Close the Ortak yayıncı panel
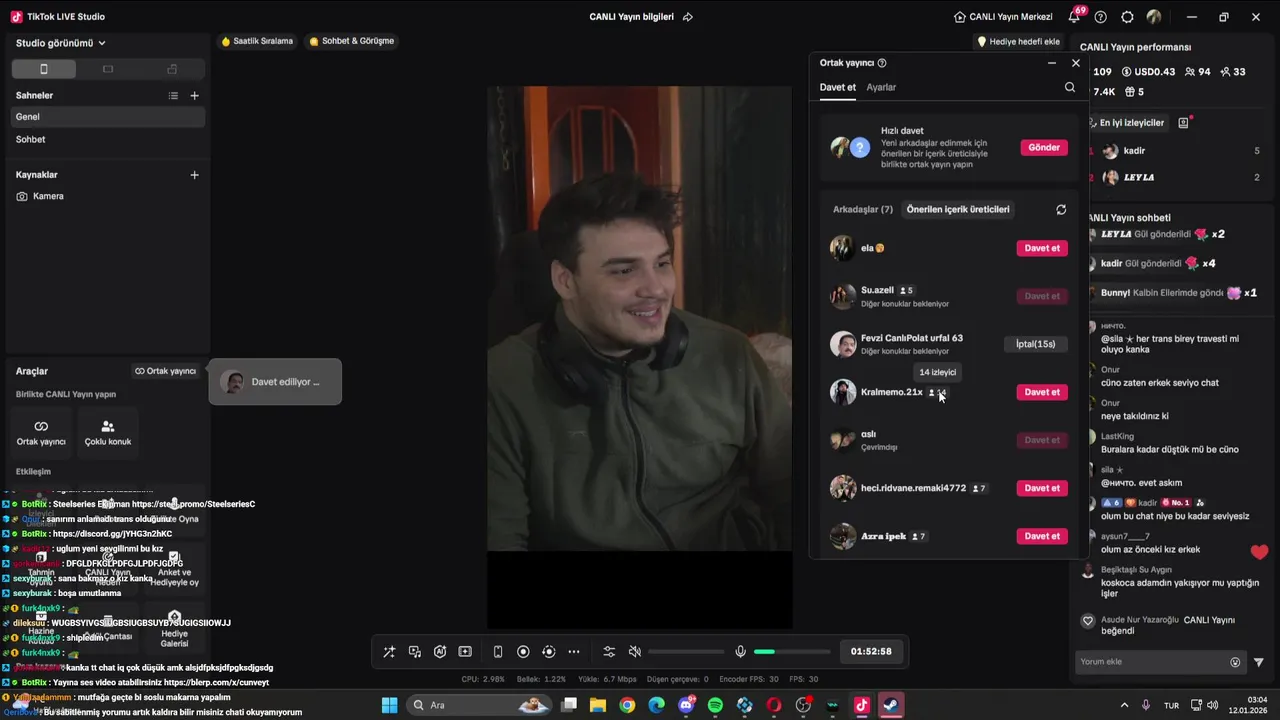 point(1076,63)
